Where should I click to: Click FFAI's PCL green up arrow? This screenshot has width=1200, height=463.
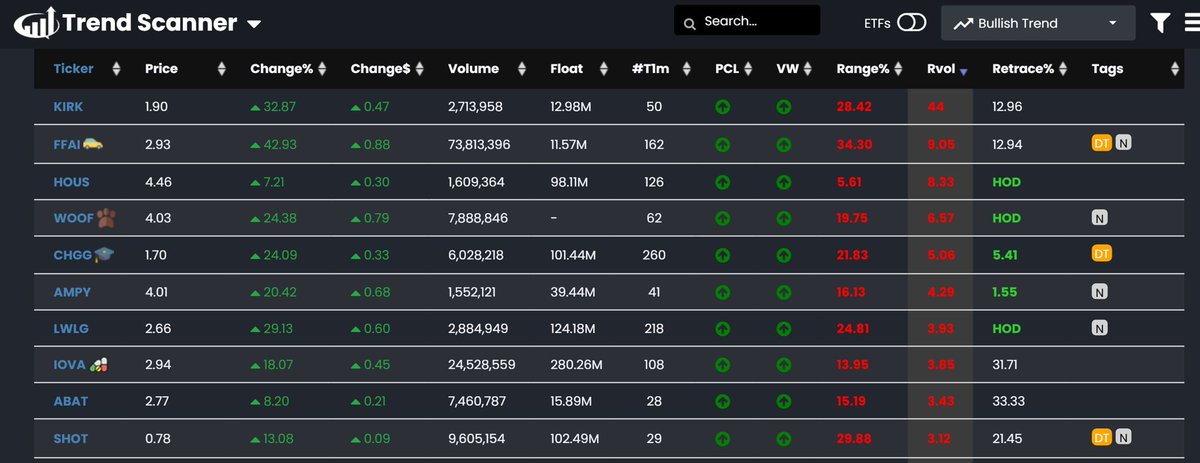(723, 144)
